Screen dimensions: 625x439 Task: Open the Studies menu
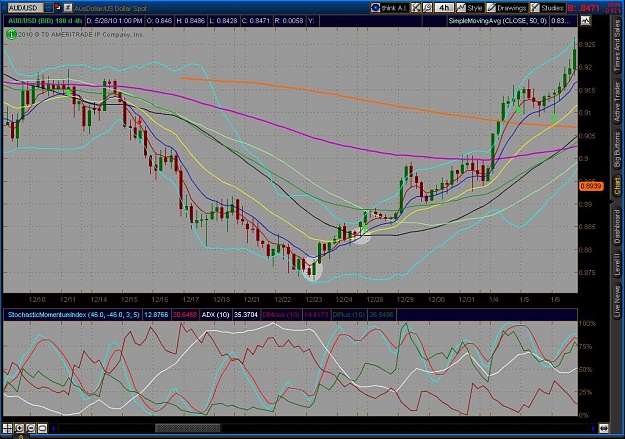[547, 8]
